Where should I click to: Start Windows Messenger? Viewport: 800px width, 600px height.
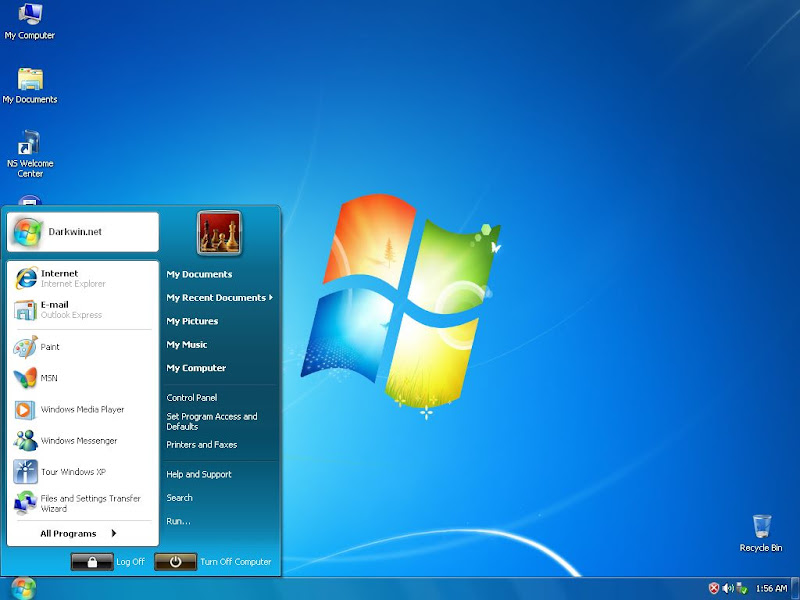pos(78,441)
